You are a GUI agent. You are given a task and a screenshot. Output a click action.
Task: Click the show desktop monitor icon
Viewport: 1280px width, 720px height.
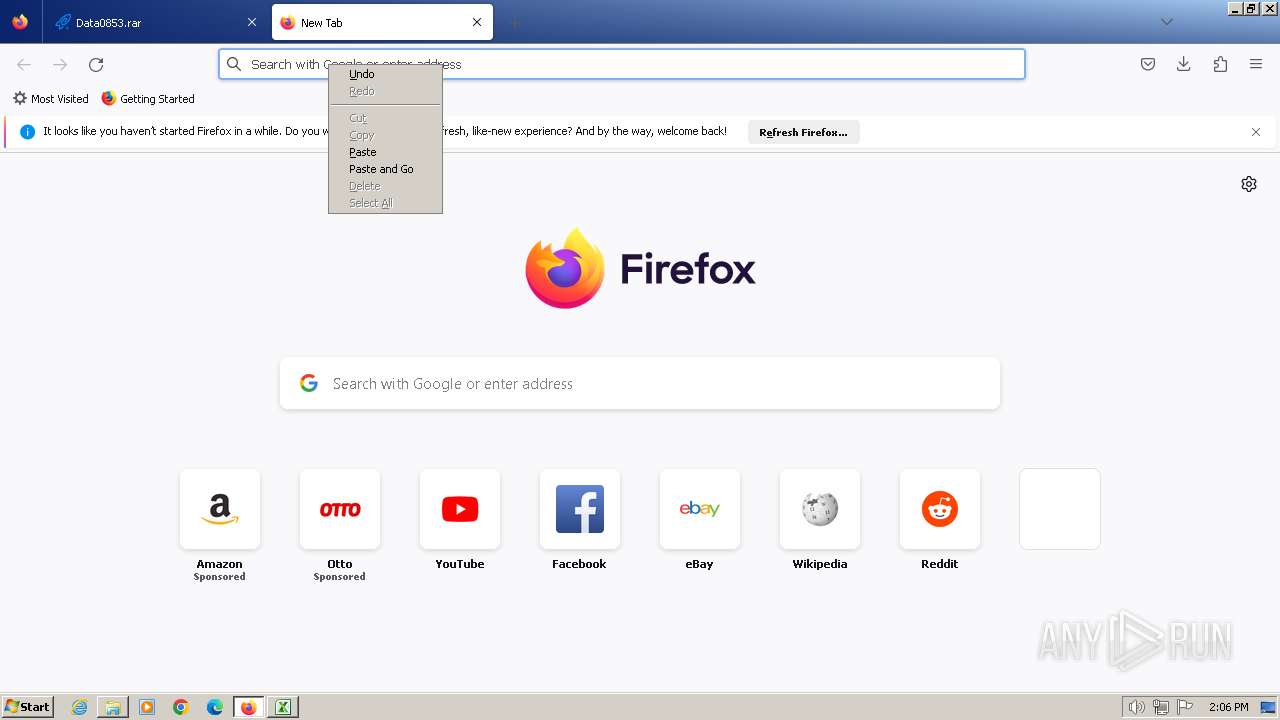[x=1268, y=707]
